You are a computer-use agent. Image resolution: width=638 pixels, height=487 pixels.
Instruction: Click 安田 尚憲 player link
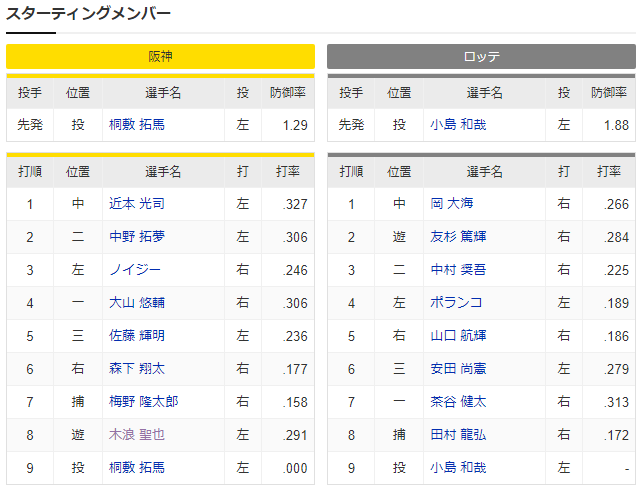[458, 369]
